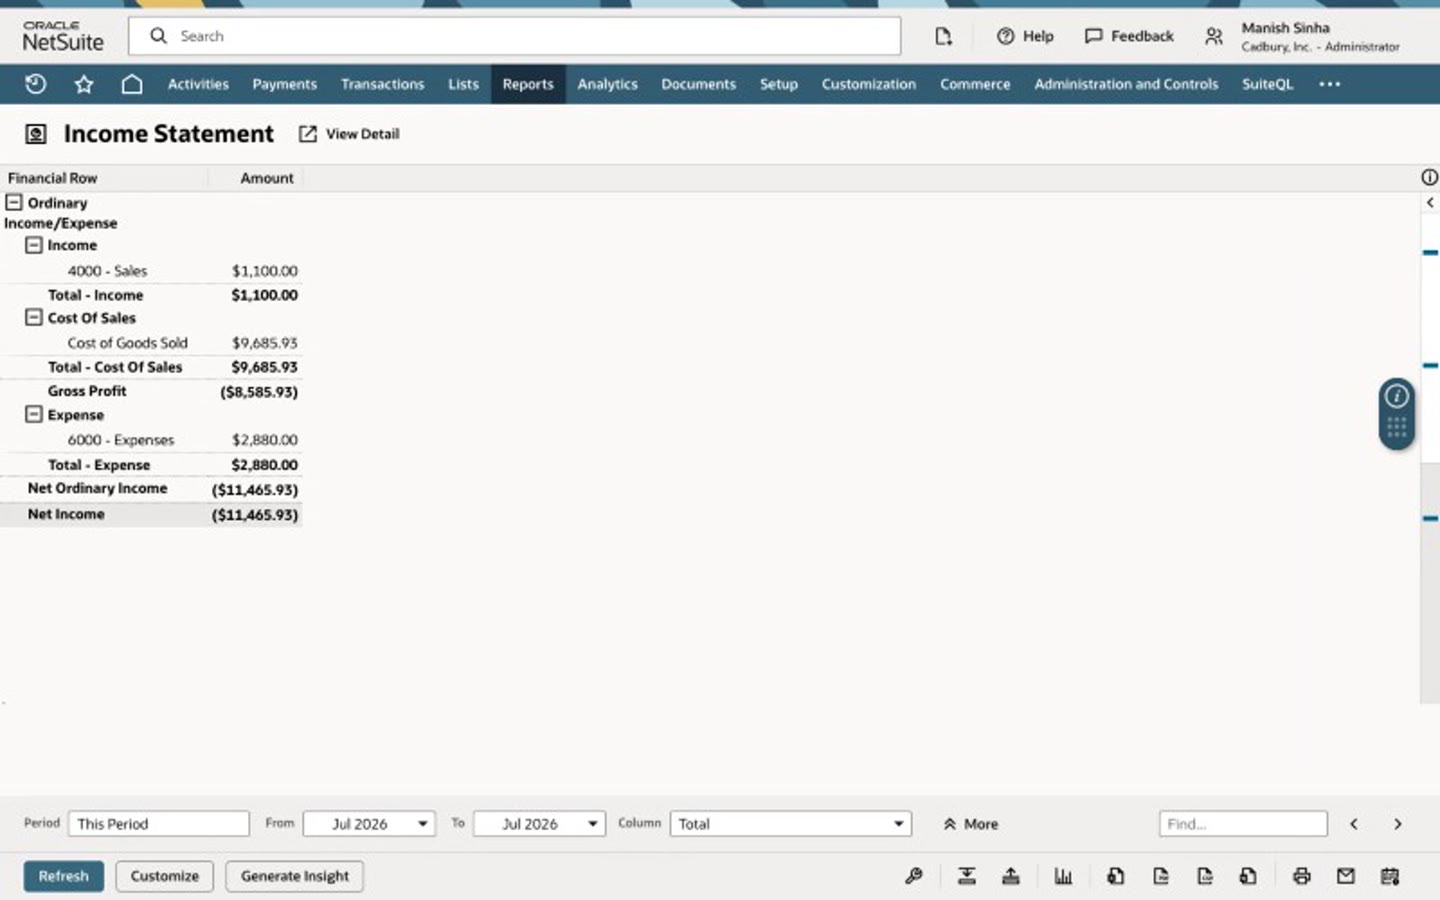Click the report info icon at right
Image resolution: width=1440 pixels, height=900 pixels.
(x=1429, y=177)
